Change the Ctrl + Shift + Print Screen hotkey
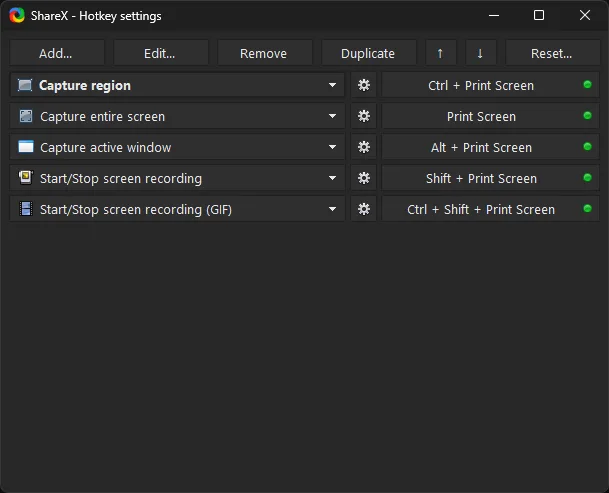Viewport: 609px width, 493px height. [491, 209]
